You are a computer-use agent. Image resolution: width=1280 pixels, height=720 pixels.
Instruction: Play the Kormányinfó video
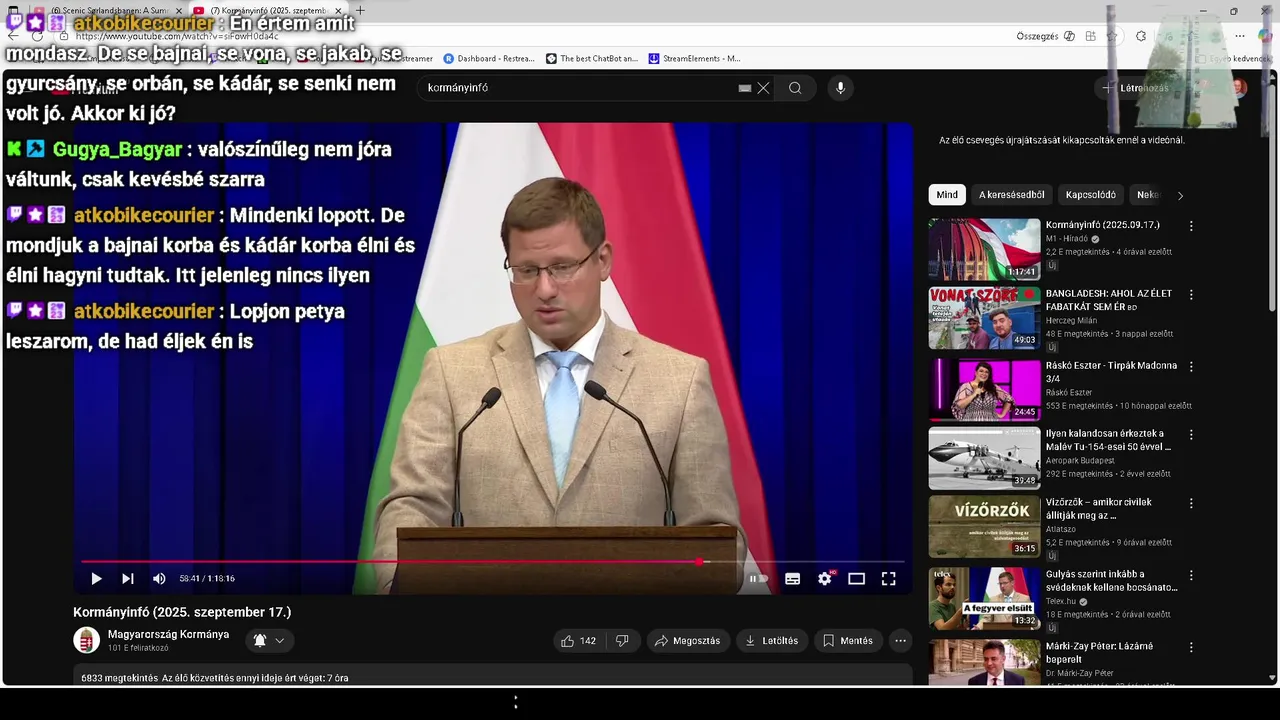coord(96,578)
